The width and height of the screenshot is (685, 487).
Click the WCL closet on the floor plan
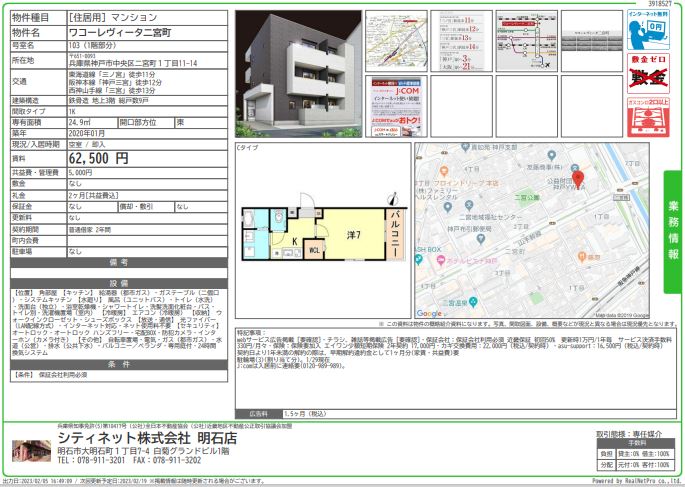pos(314,250)
